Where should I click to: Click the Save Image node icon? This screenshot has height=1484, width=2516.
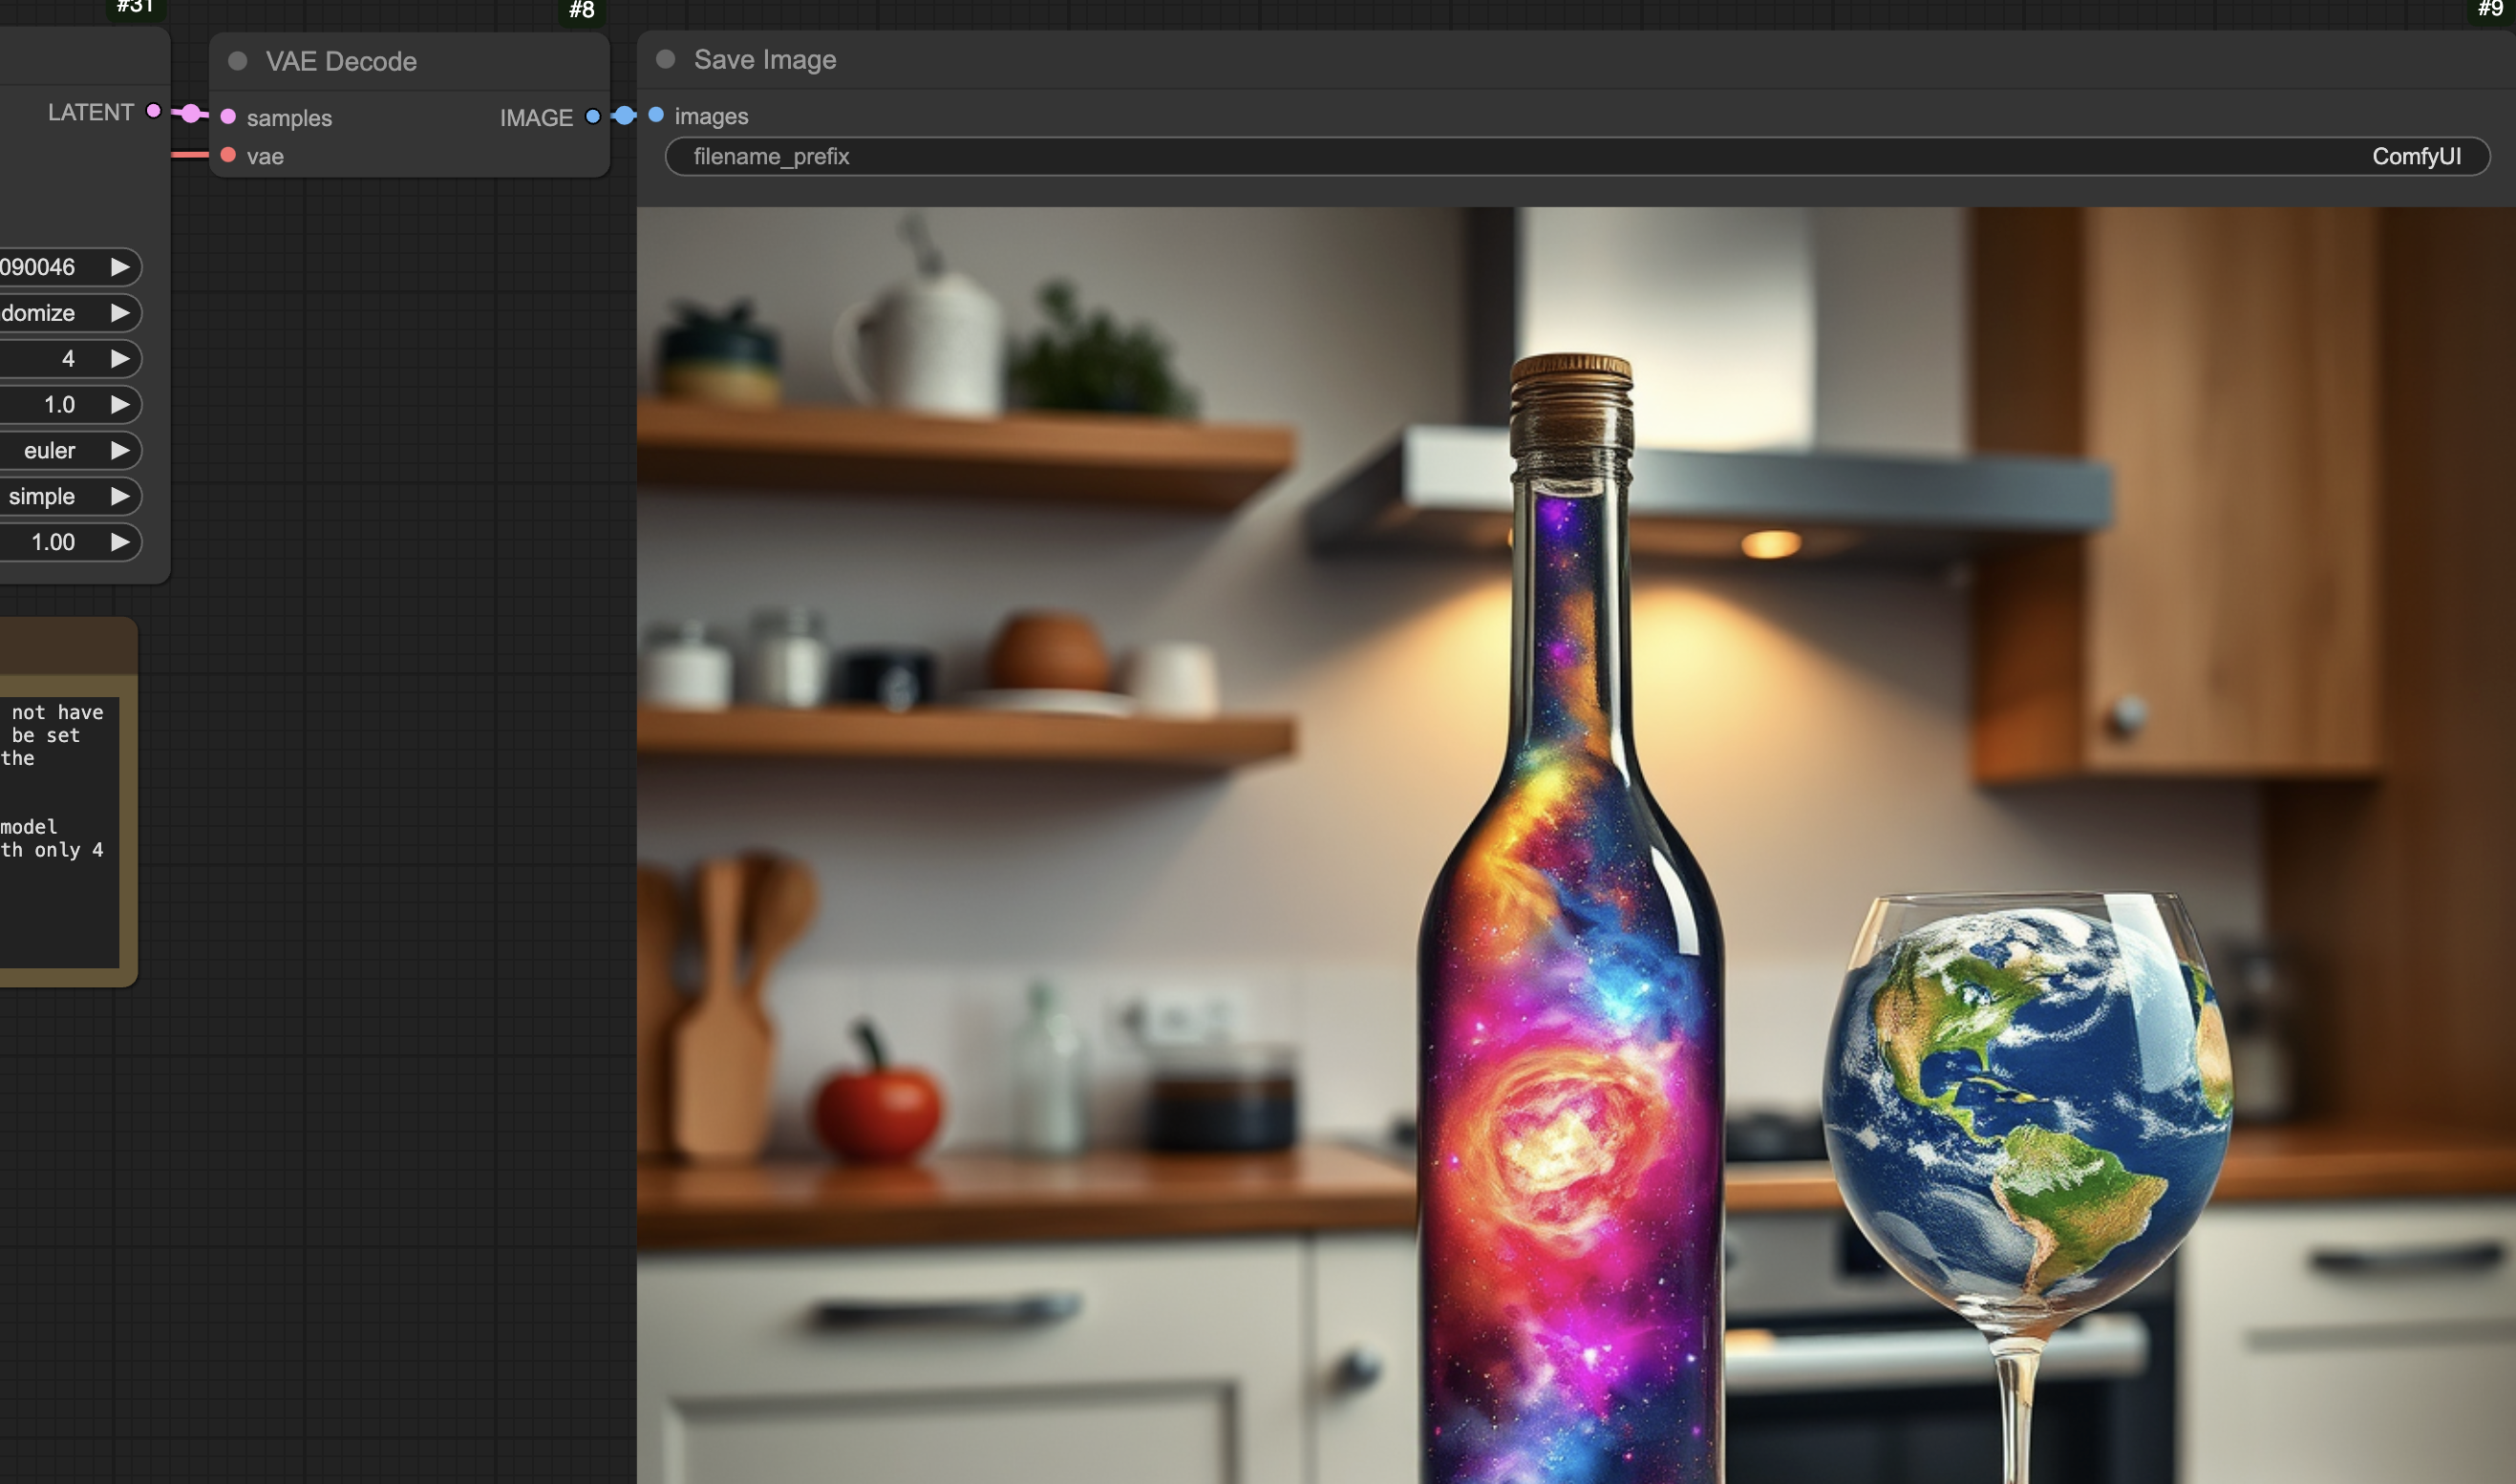pyautogui.click(x=666, y=58)
